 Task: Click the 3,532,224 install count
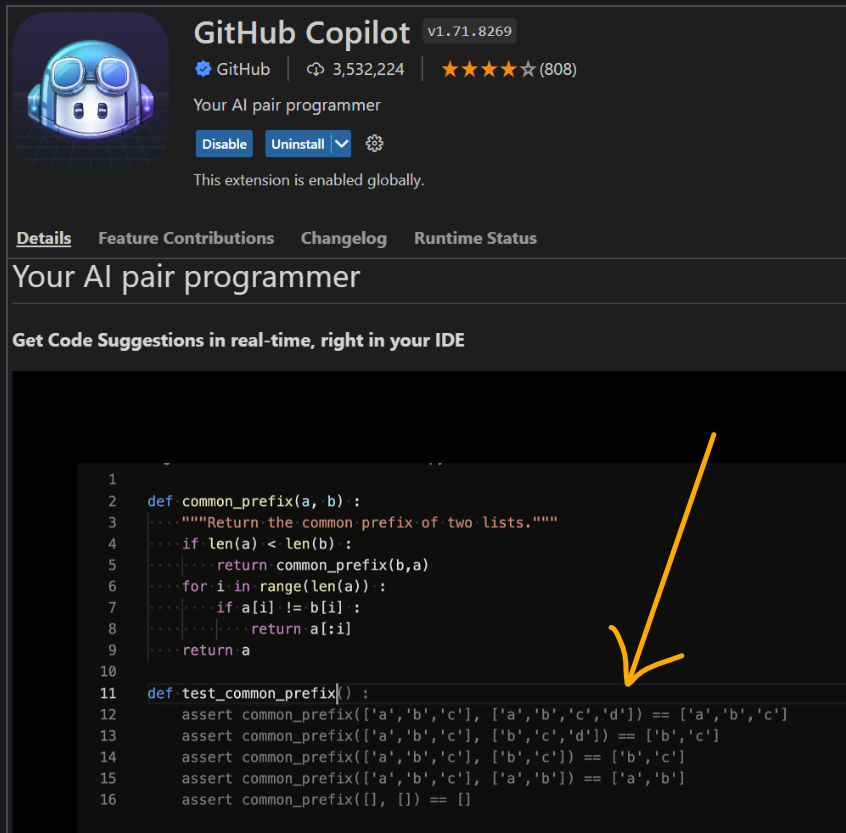tap(368, 69)
